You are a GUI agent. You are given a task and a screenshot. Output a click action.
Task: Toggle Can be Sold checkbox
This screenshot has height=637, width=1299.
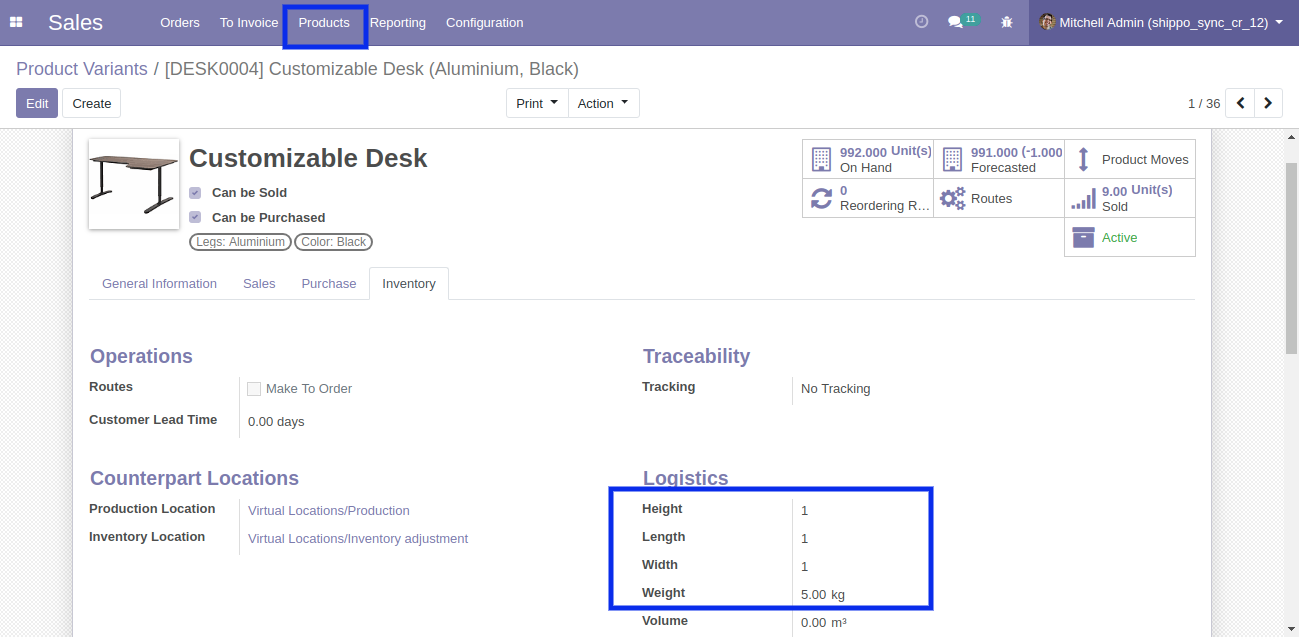point(195,193)
